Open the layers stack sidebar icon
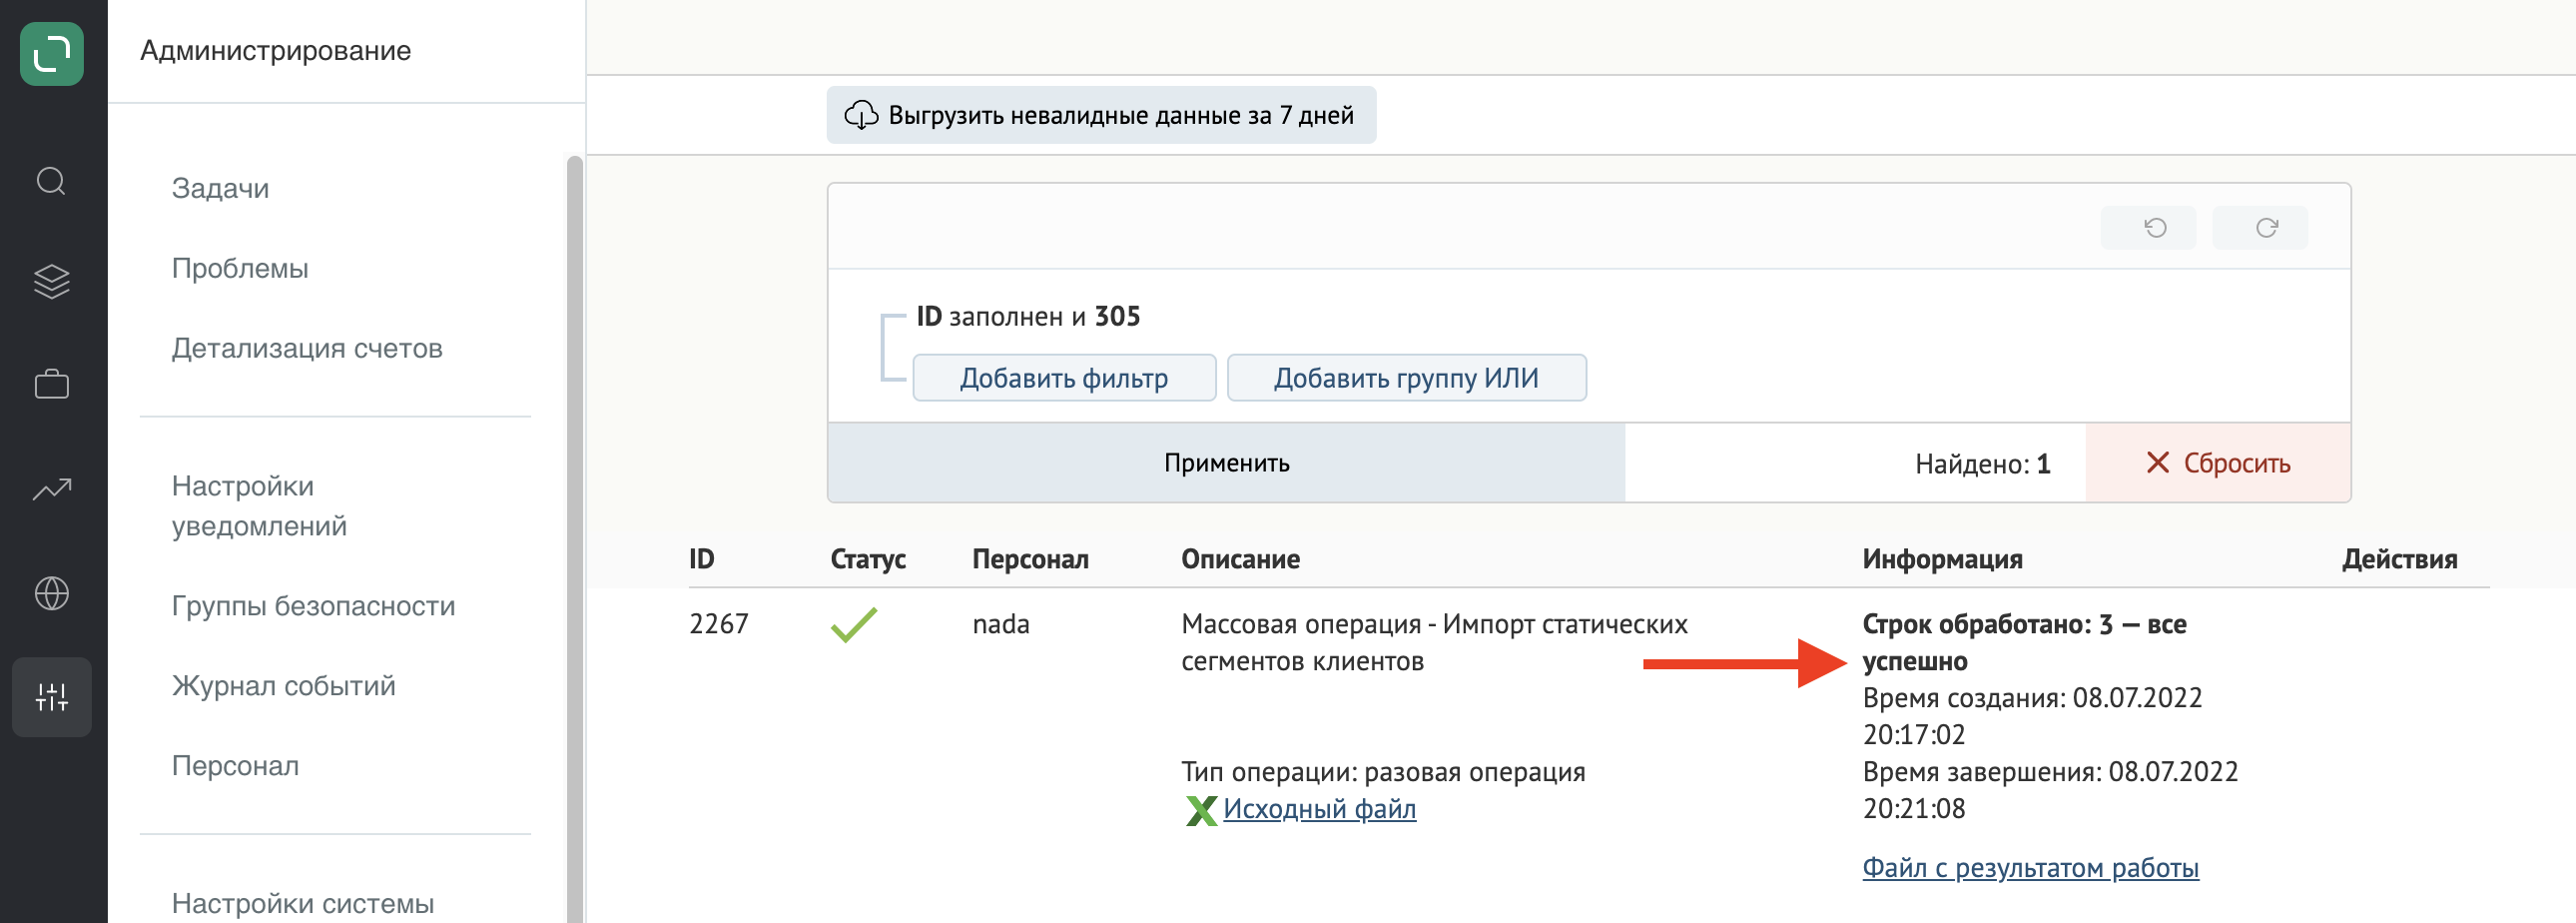The width and height of the screenshot is (2576, 923). (x=52, y=282)
